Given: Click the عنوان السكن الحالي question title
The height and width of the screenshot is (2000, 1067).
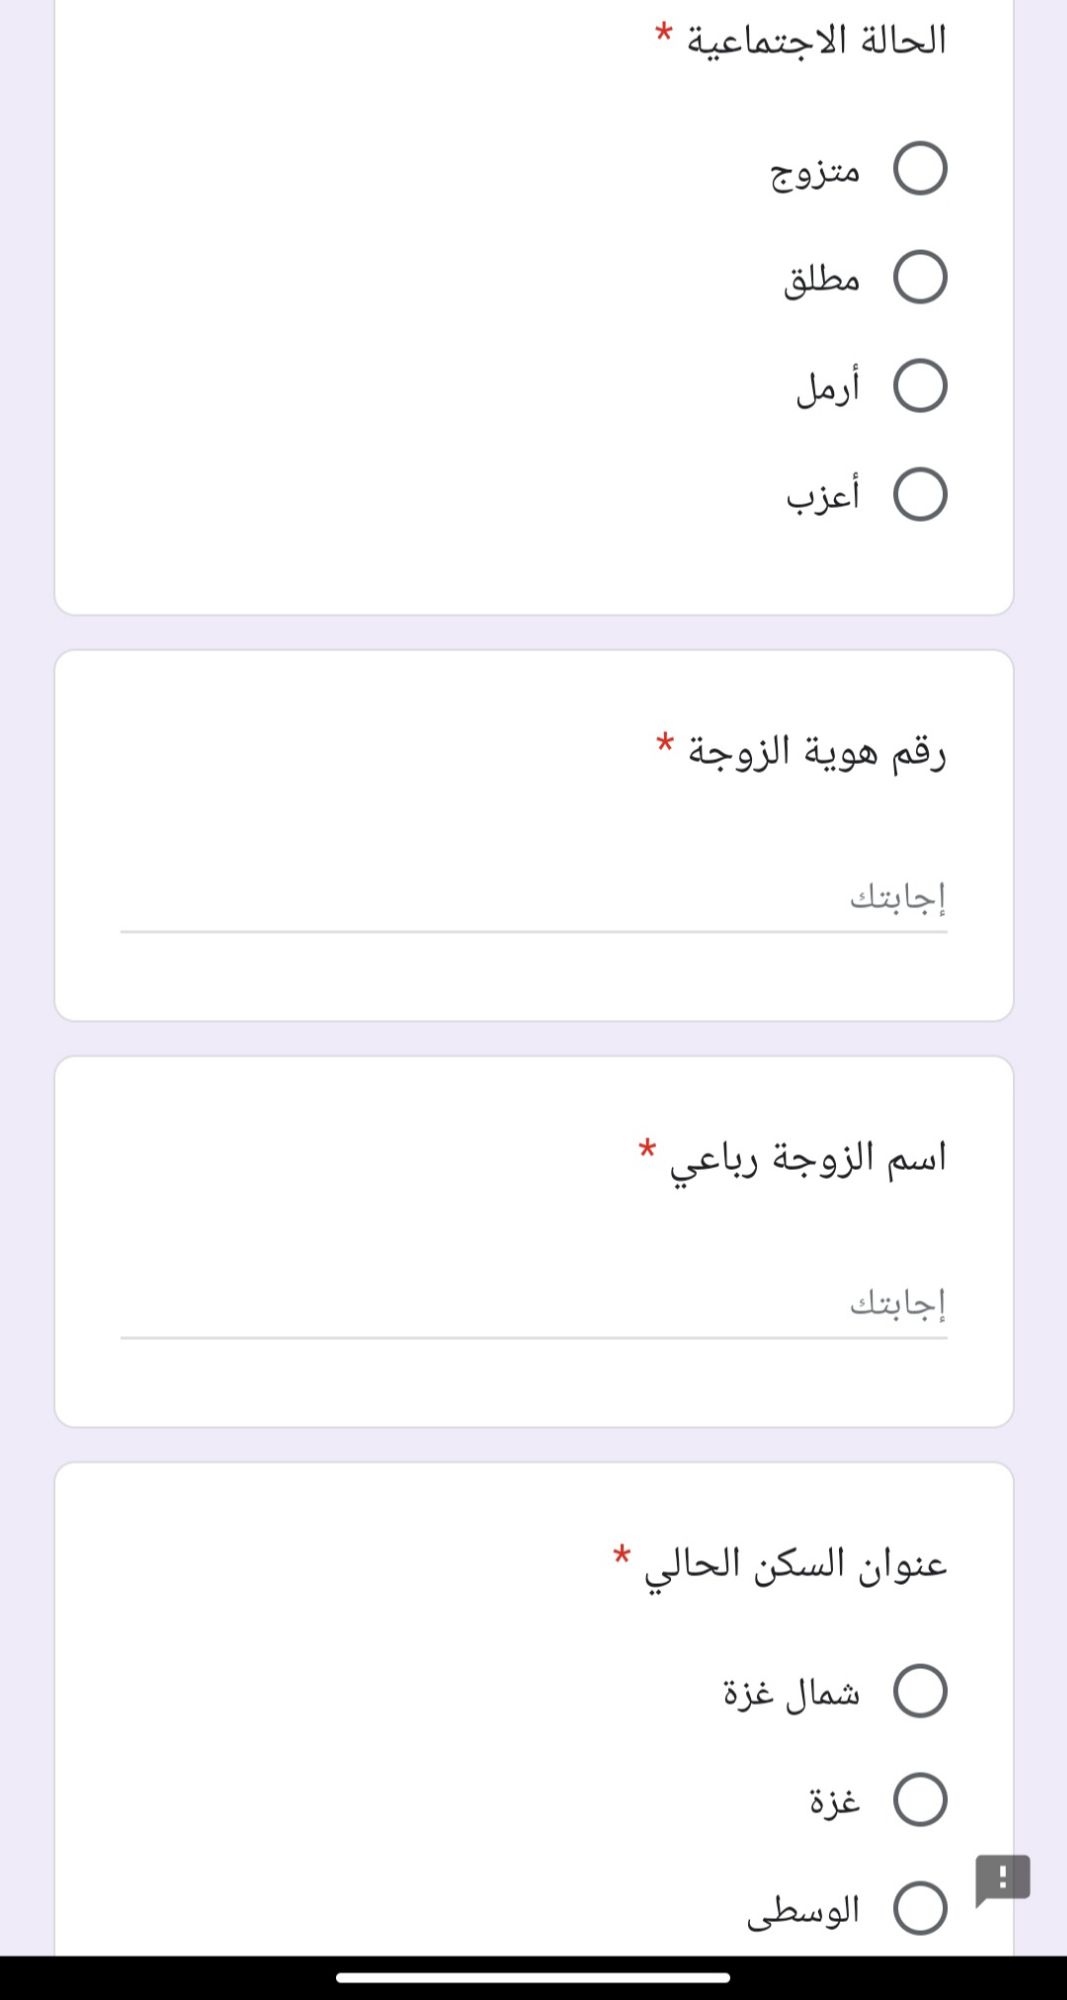Looking at the screenshot, I should [795, 1565].
